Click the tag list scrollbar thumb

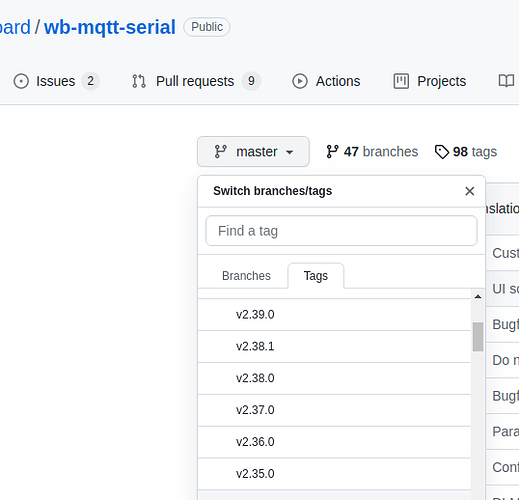click(x=478, y=337)
